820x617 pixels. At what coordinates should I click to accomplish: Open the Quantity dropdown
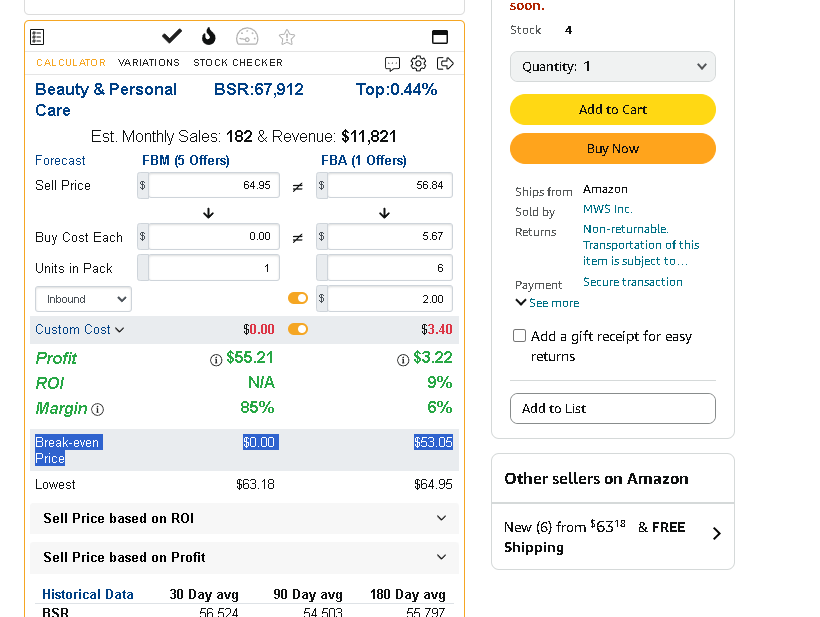pyautogui.click(x=612, y=66)
